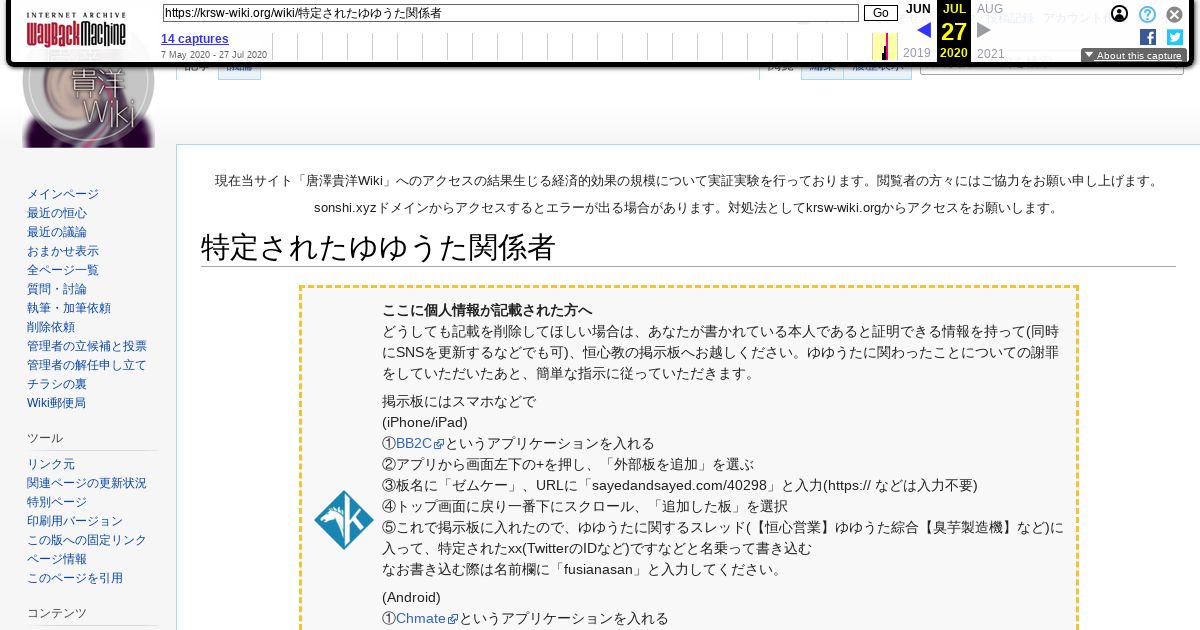Viewport: 1200px width, 630px height.
Task: Open the Wayback Machine logo home
Action: (76, 30)
